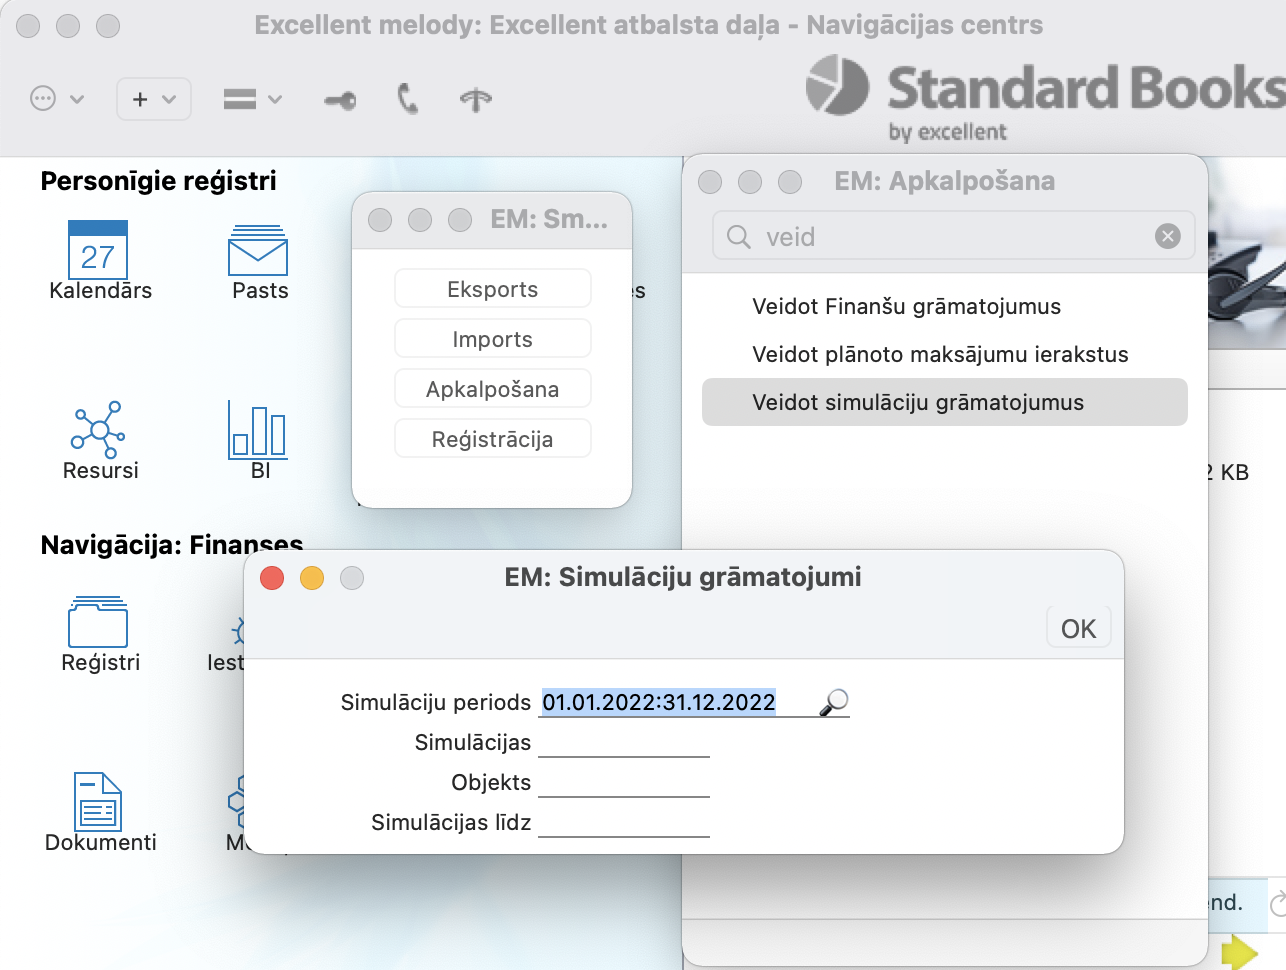Open the BI bar chart icon
Screen dimensions: 1286x970
258,430
